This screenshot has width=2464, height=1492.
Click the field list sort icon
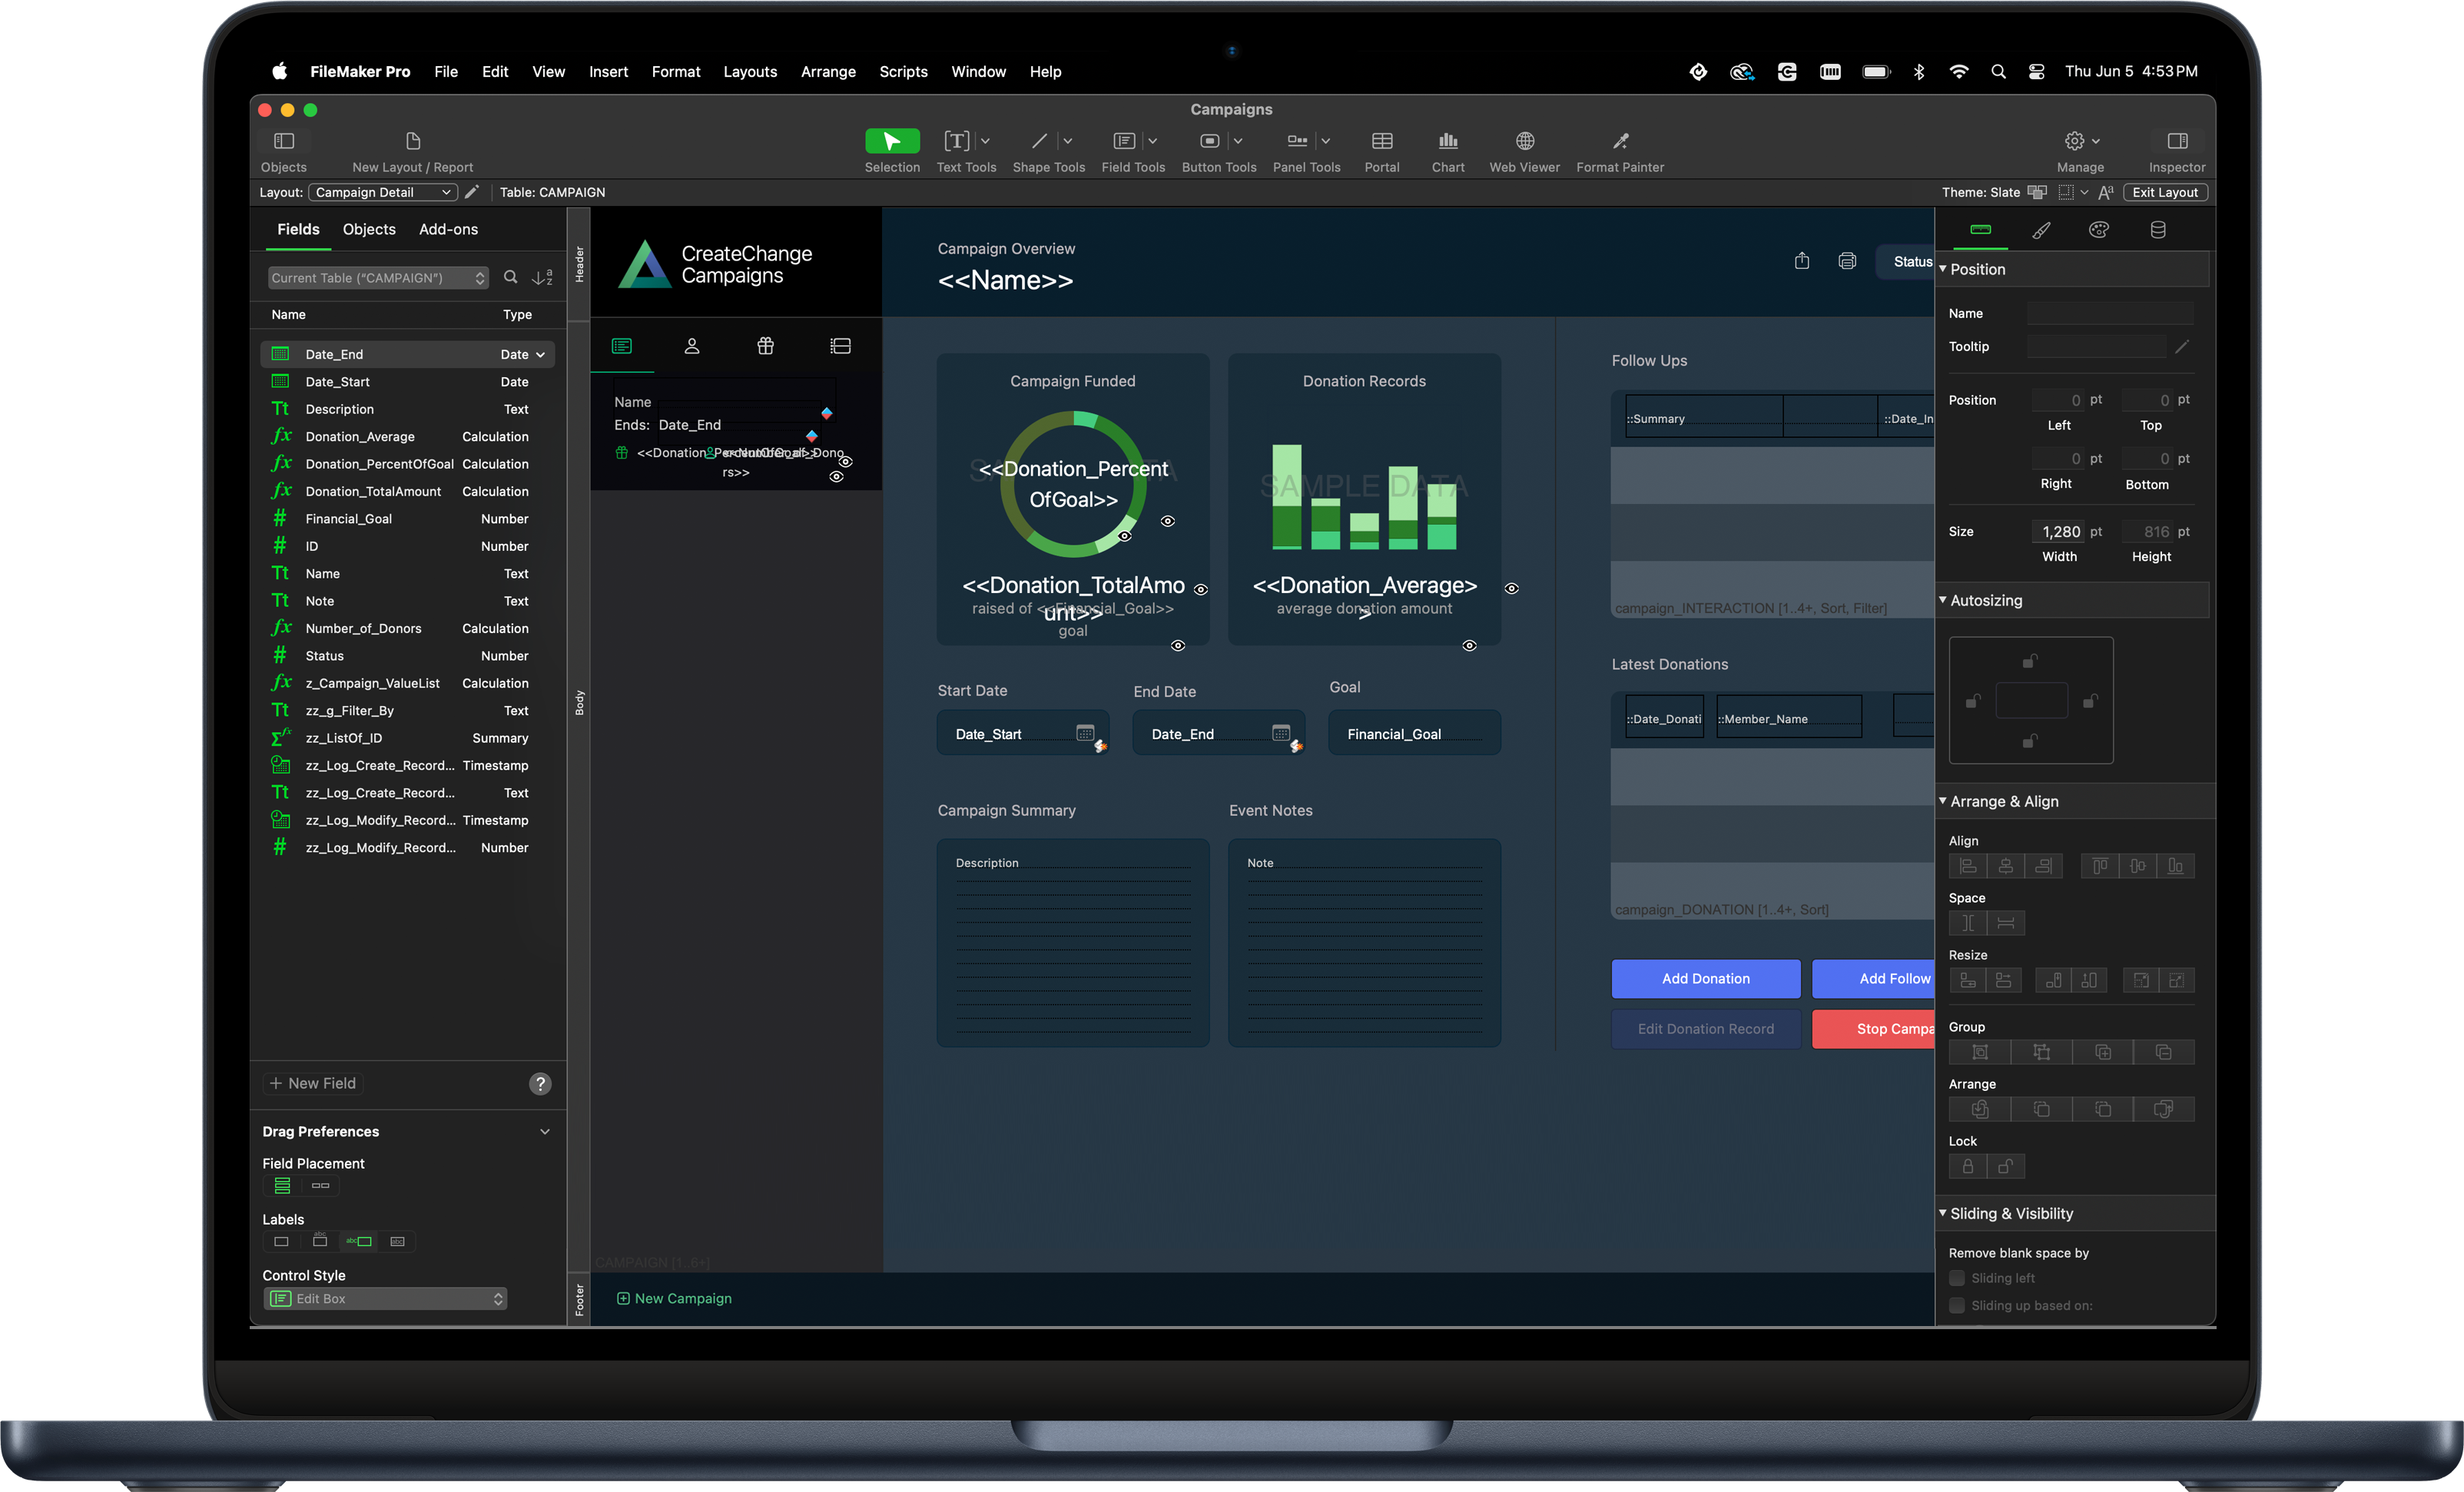point(542,278)
